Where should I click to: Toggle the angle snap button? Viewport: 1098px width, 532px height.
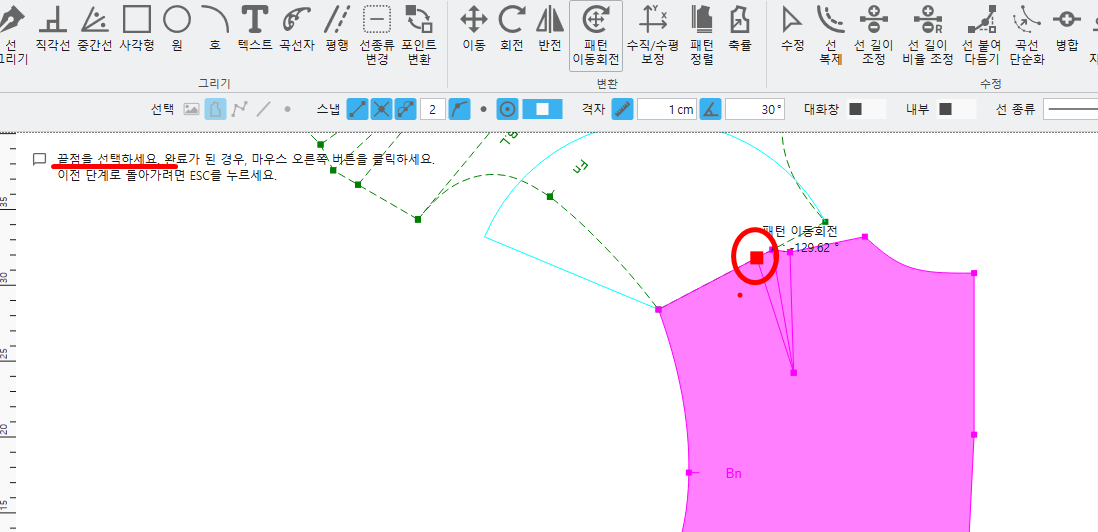click(711, 109)
